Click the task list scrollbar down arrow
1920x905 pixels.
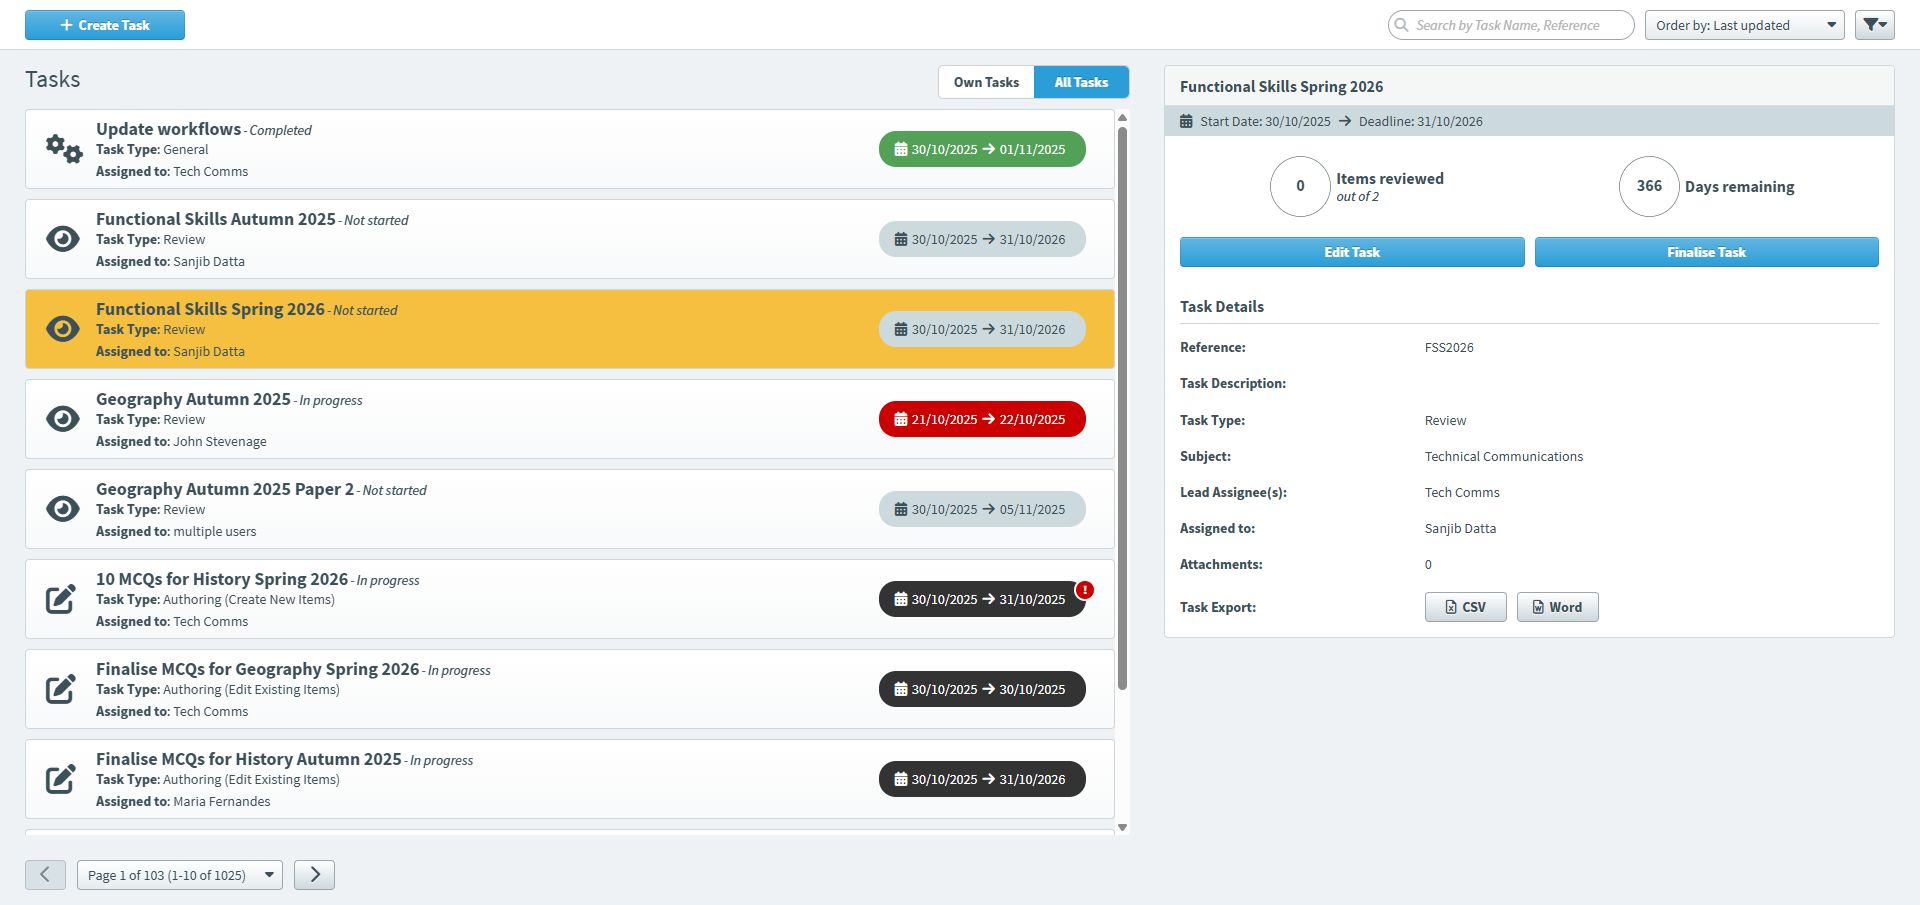(x=1122, y=827)
